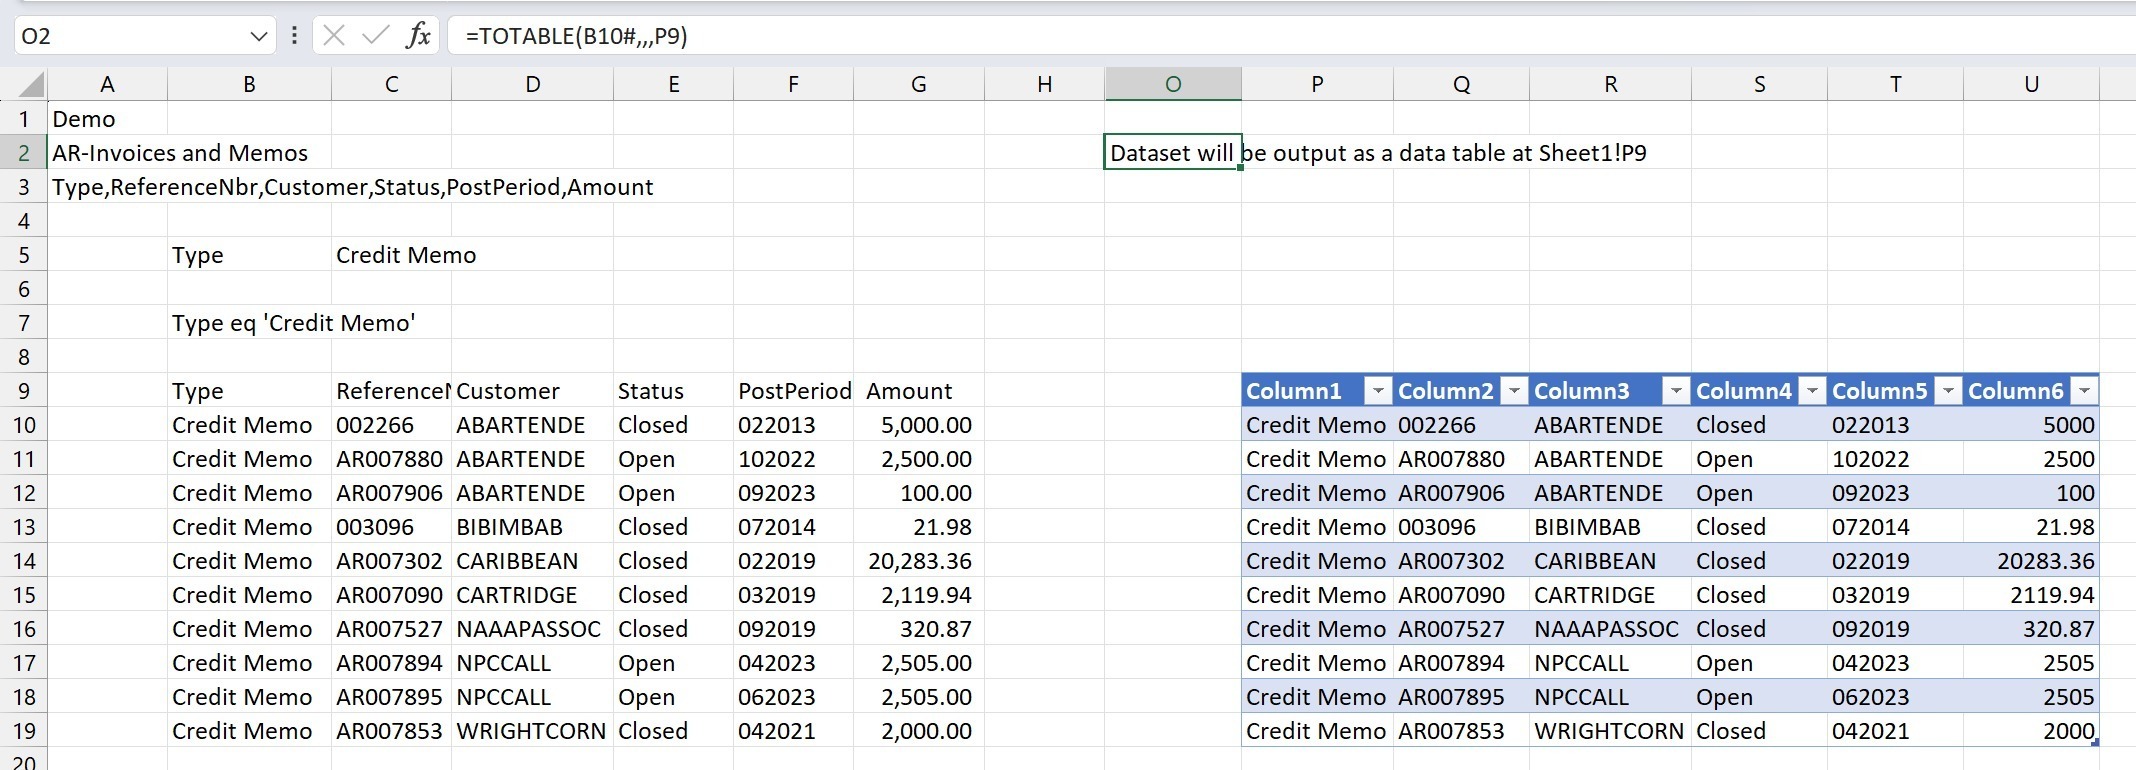Click amount 20,283.36 in column G

[918, 561]
